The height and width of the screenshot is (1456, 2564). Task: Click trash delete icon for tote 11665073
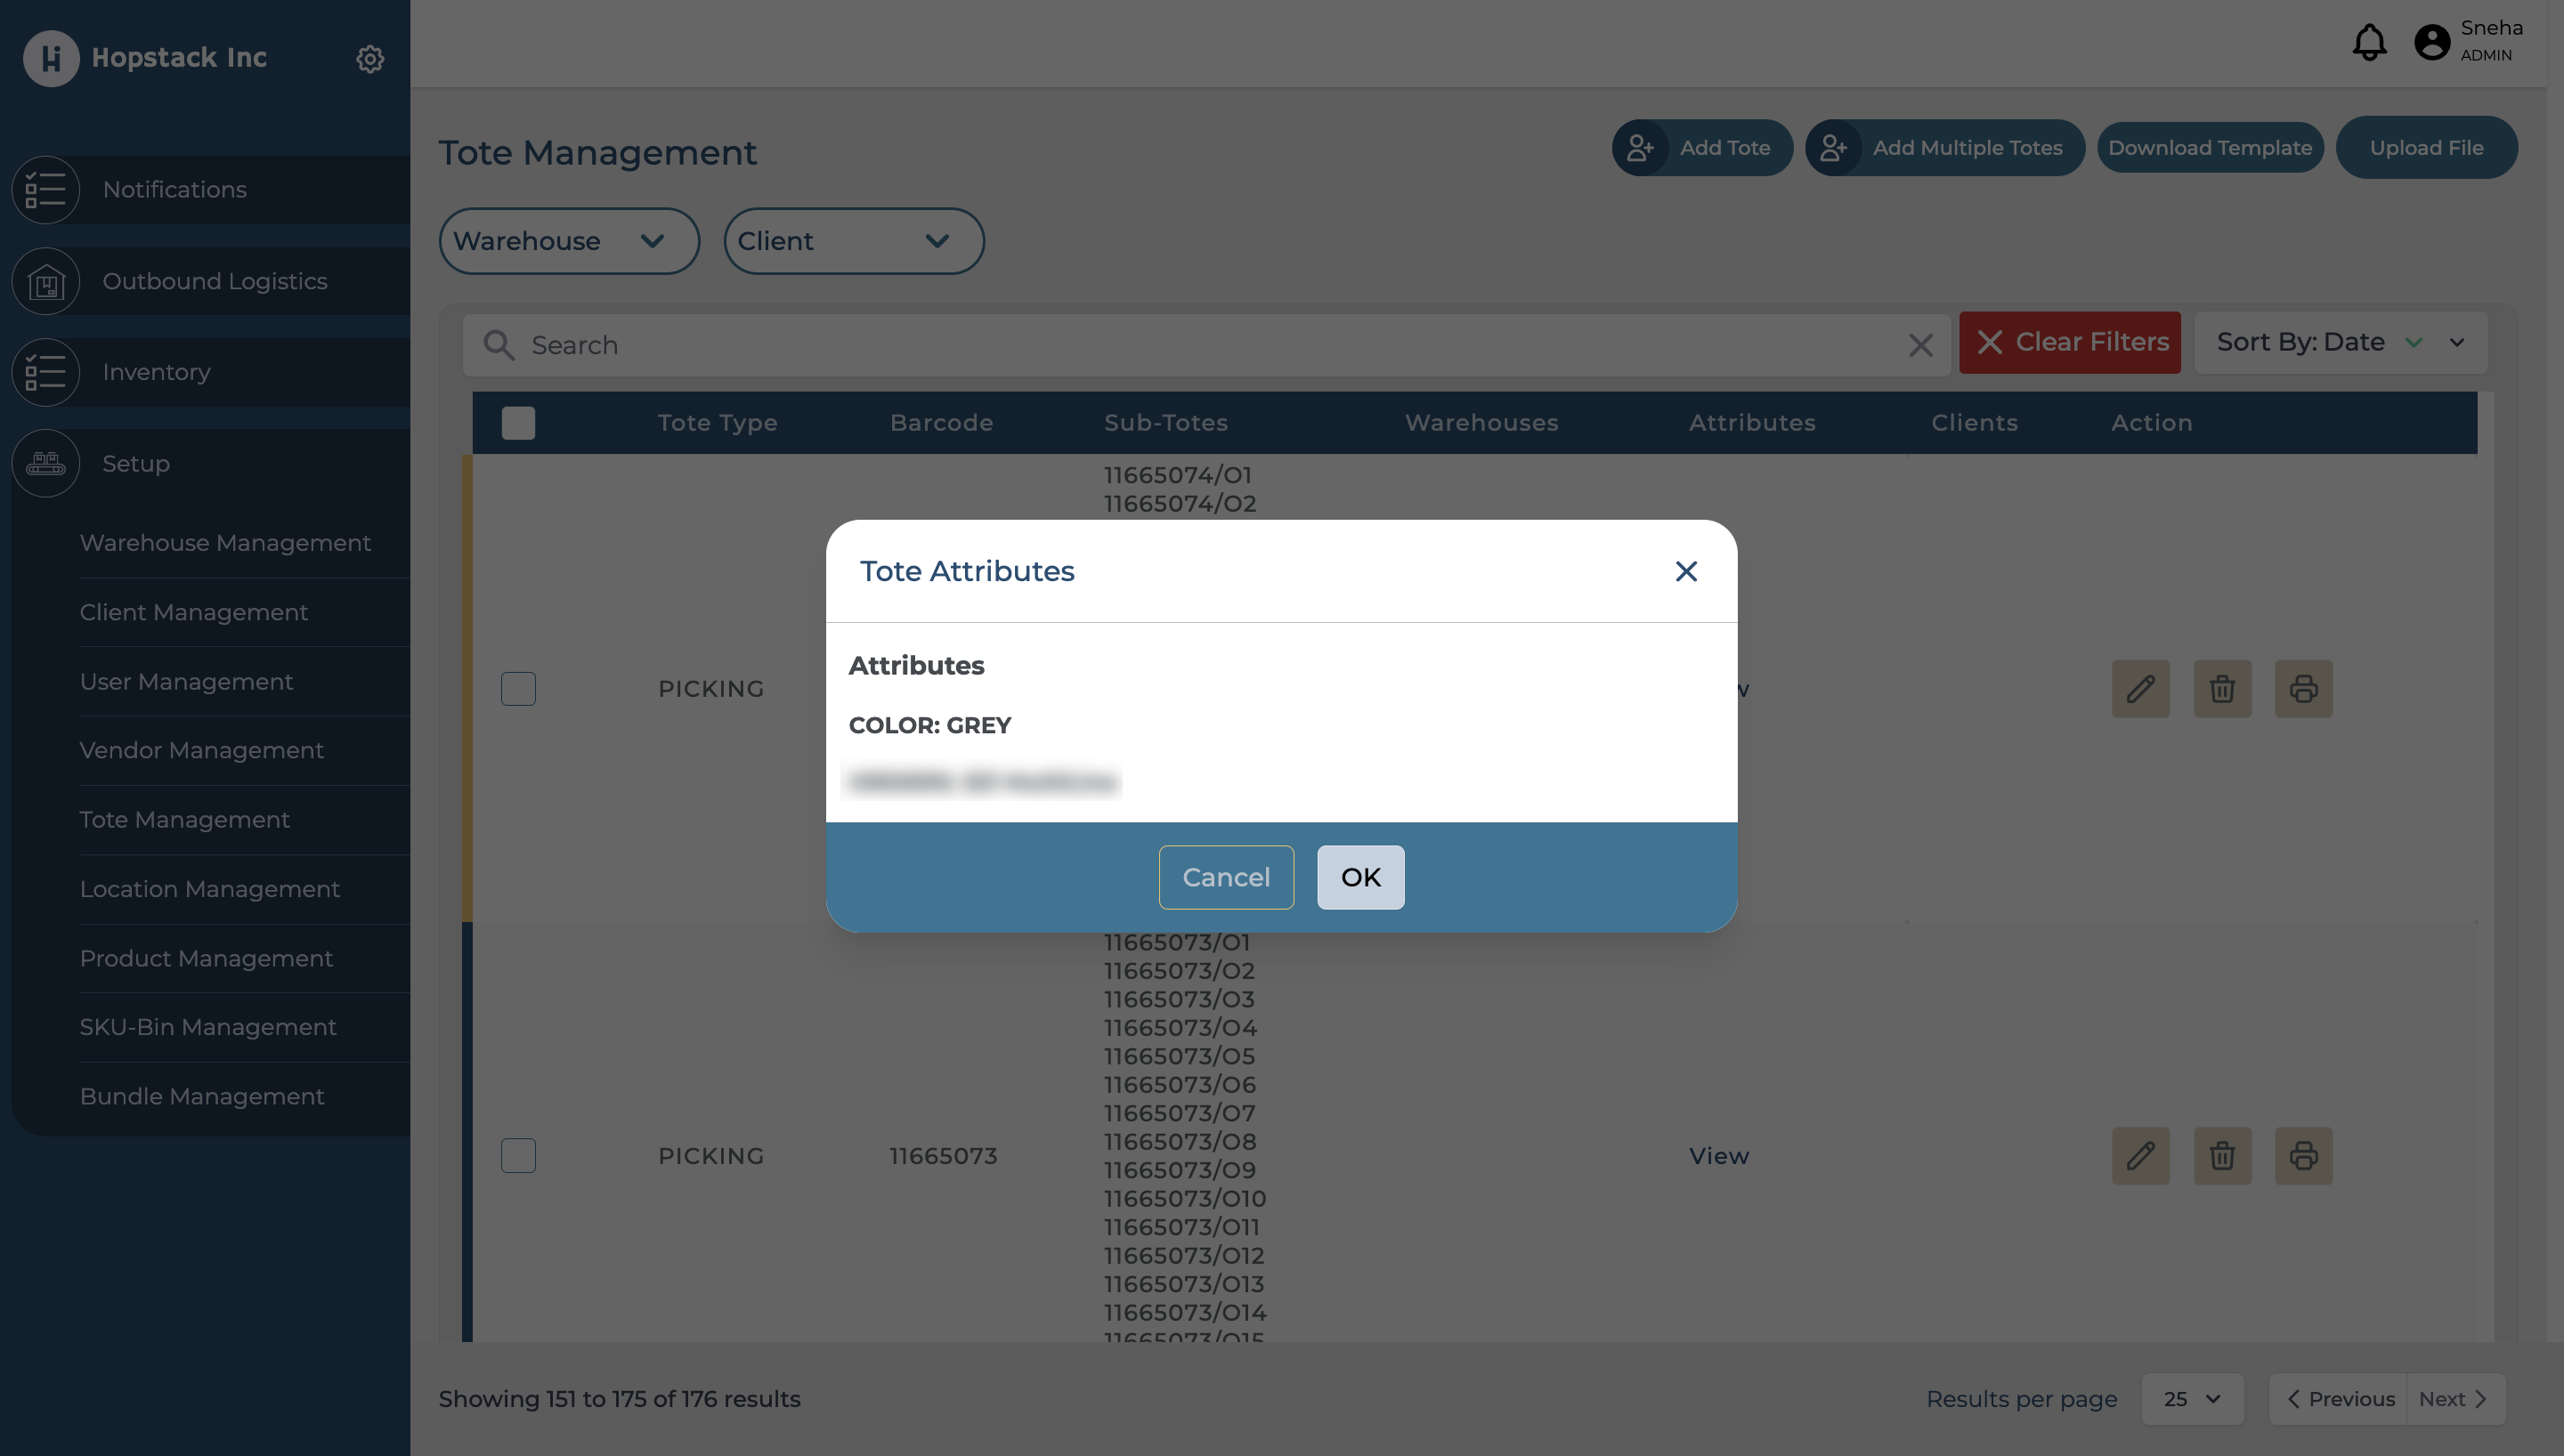tap(2222, 1156)
